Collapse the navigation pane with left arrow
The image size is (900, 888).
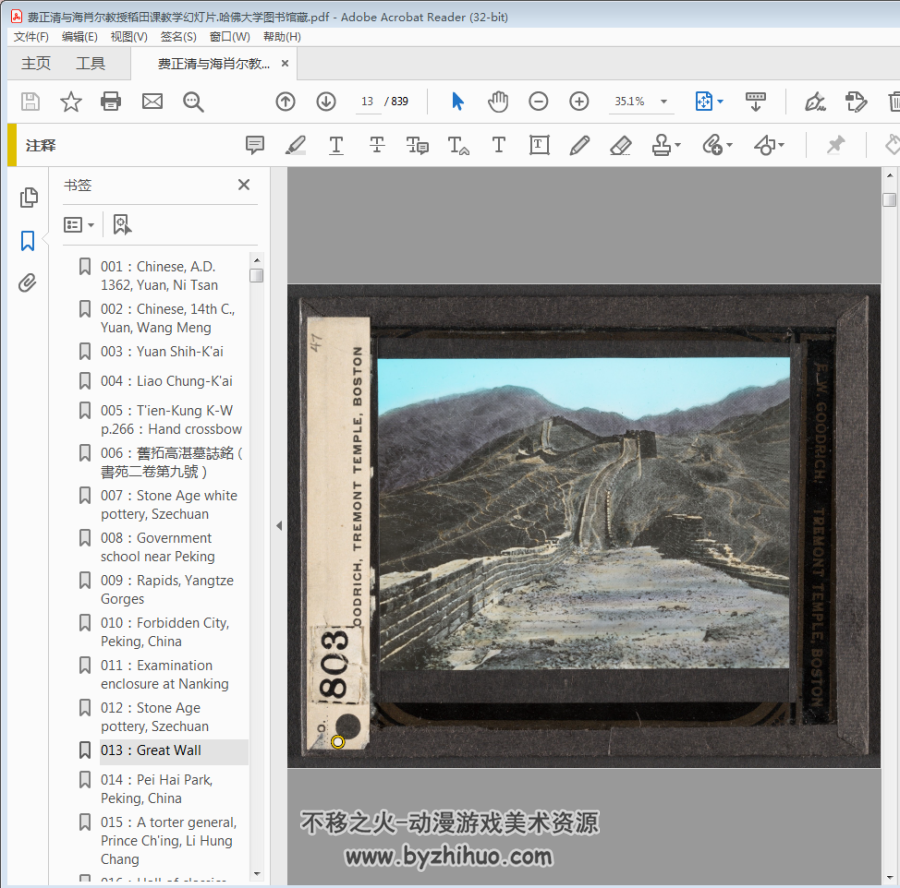coord(279,525)
